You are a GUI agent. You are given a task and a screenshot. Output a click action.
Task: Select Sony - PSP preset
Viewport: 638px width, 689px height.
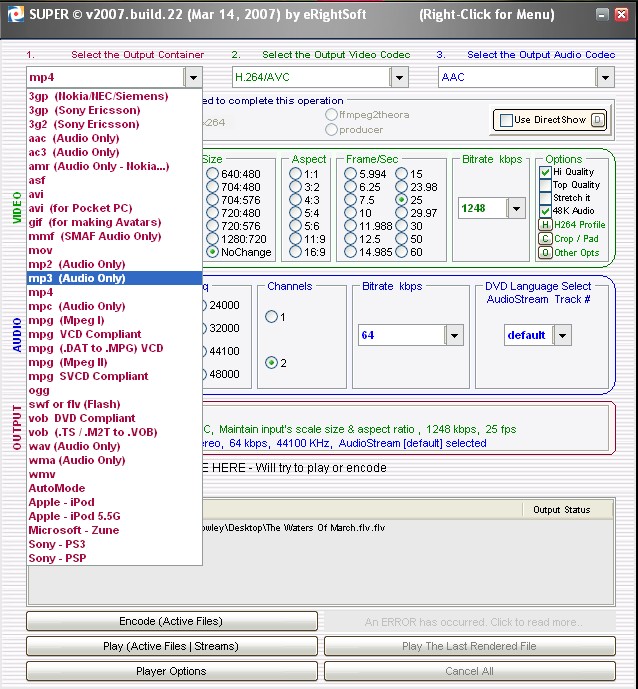pyautogui.click(x=114, y=558)
